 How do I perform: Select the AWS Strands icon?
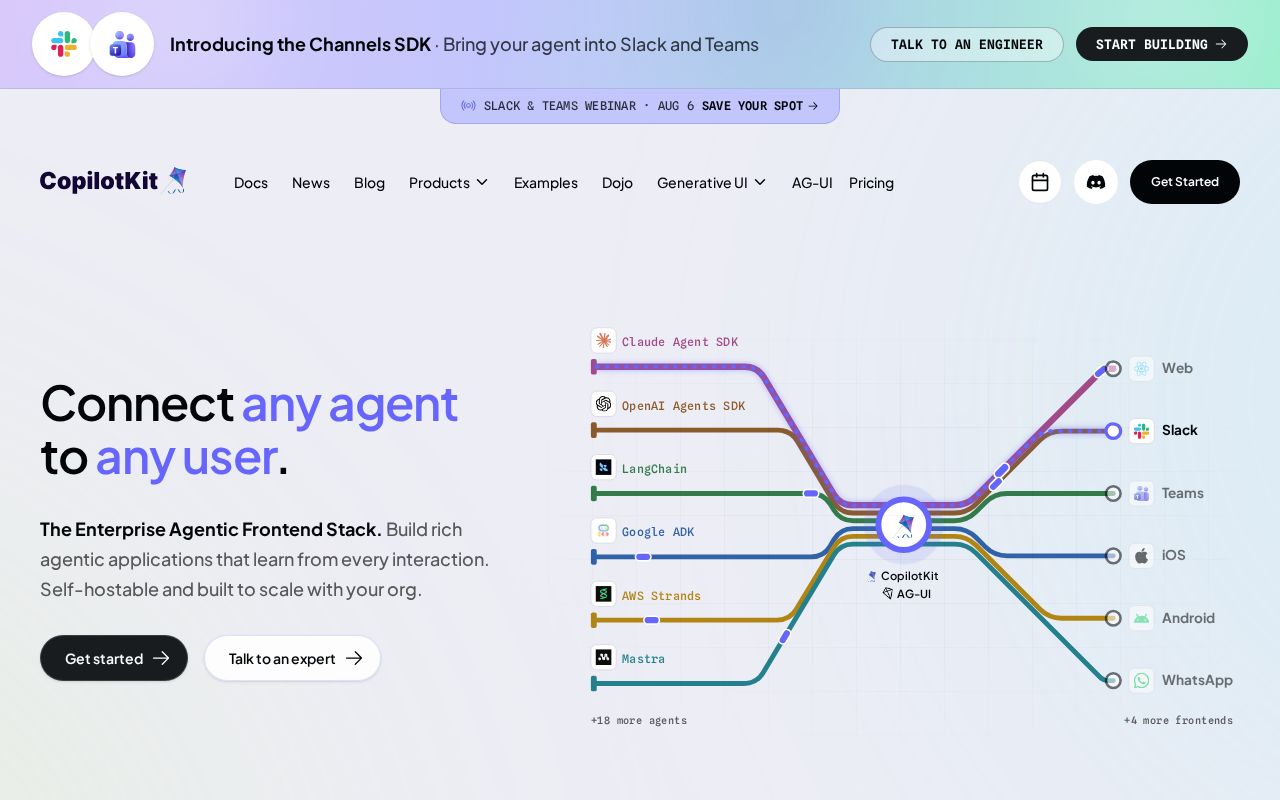tap(603, 594)
